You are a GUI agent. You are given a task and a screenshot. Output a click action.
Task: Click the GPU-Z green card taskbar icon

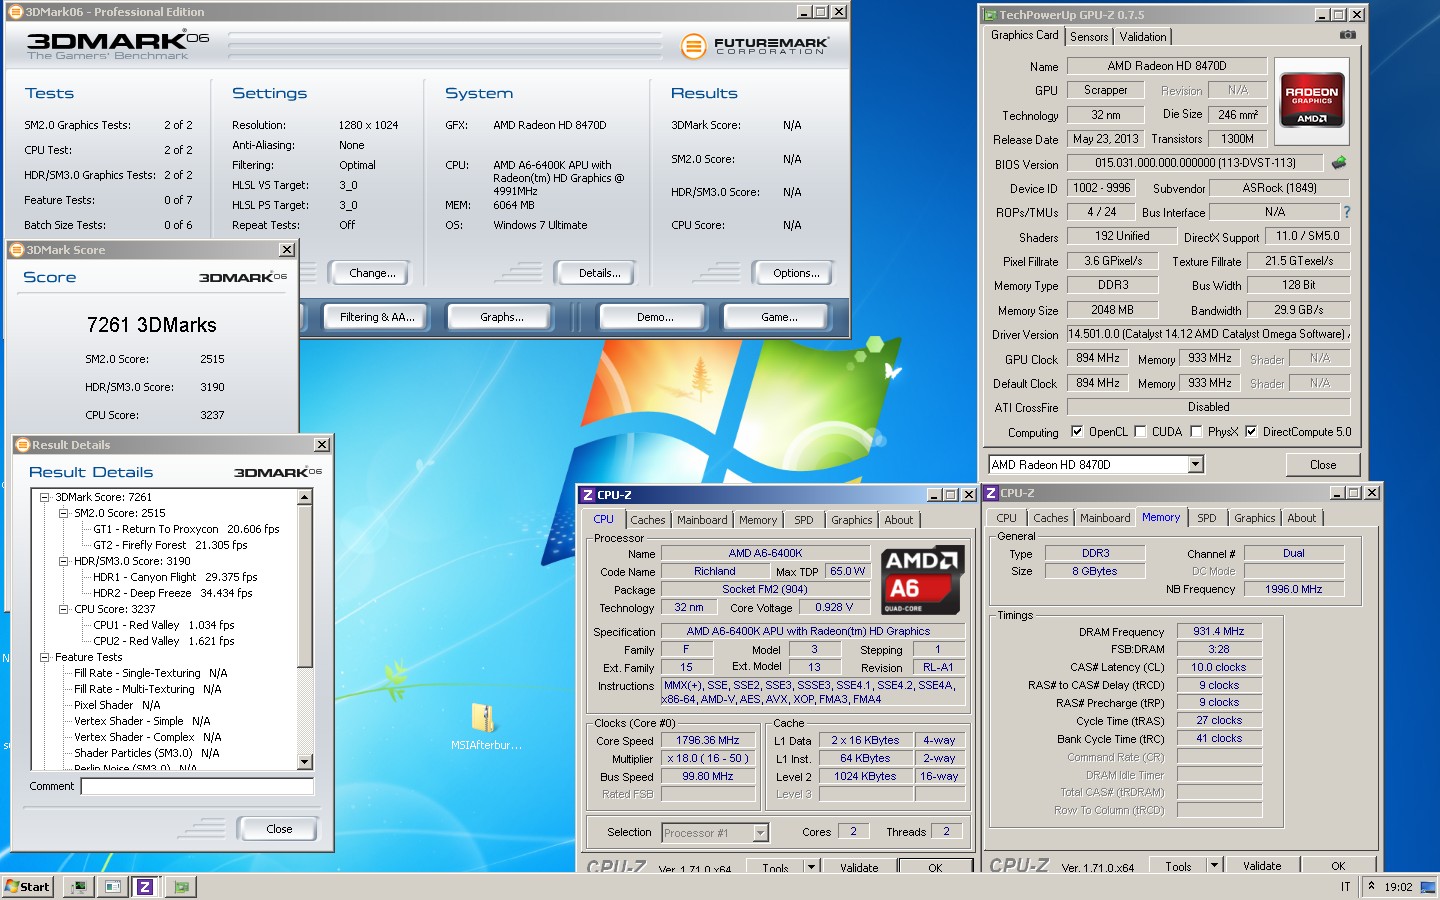[x=180, y=886]
